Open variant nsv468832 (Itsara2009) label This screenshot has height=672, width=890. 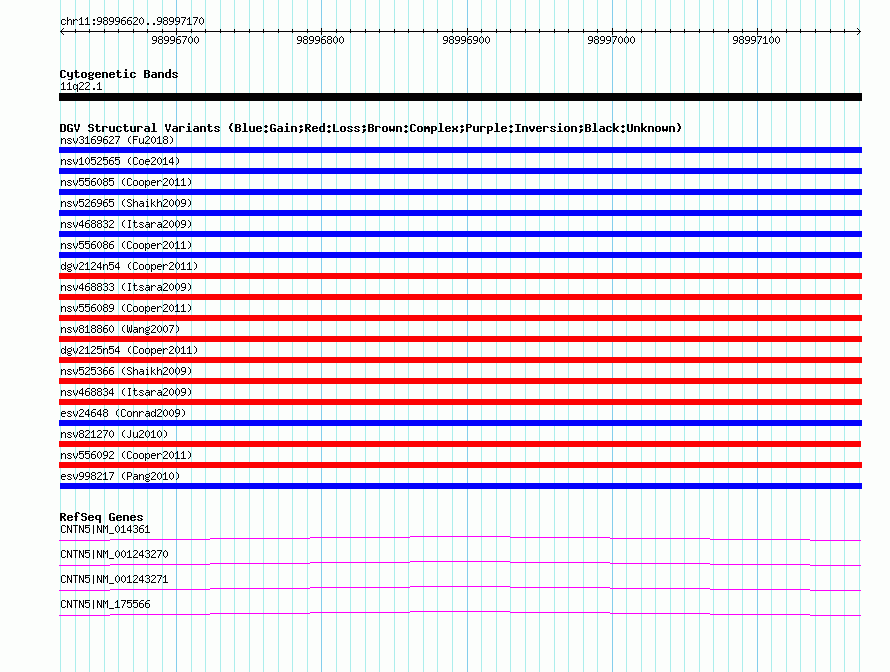coord(126,224)
